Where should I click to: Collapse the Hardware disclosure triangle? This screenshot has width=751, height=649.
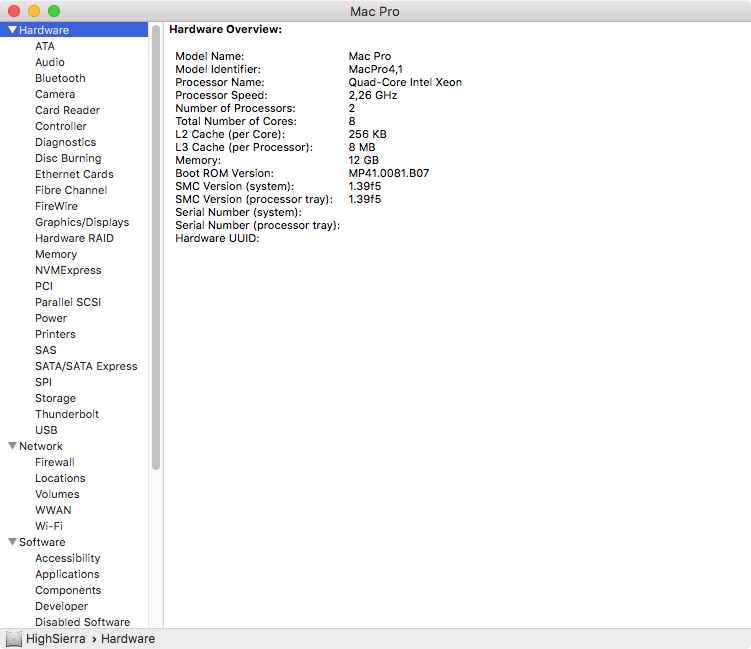click(x=13, y=30)
